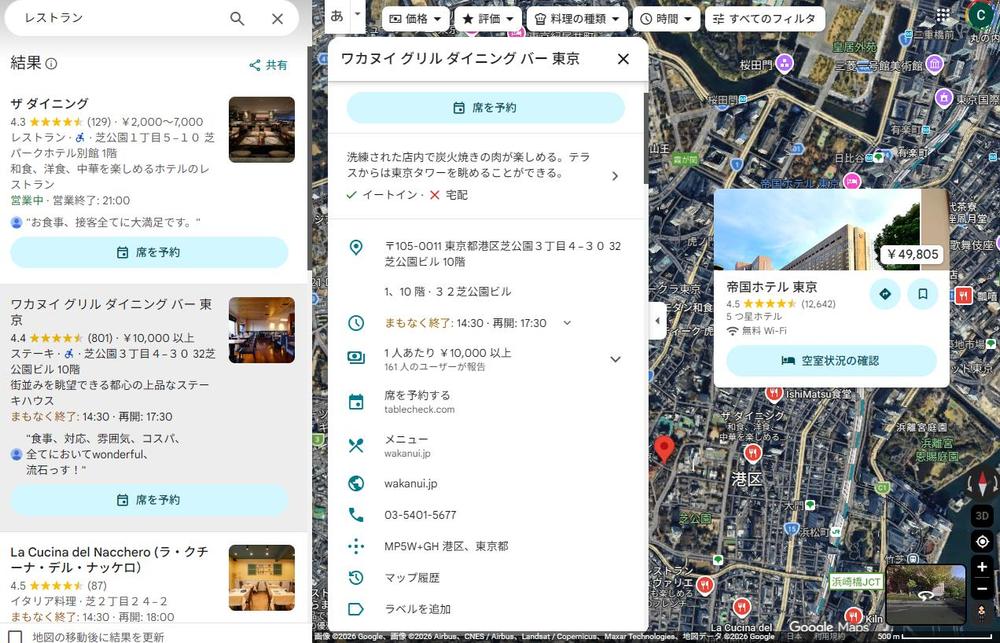This screenshot has width=1000, height=643.
Task: Open Google apps grid
Action: click(x=943, y=15)
